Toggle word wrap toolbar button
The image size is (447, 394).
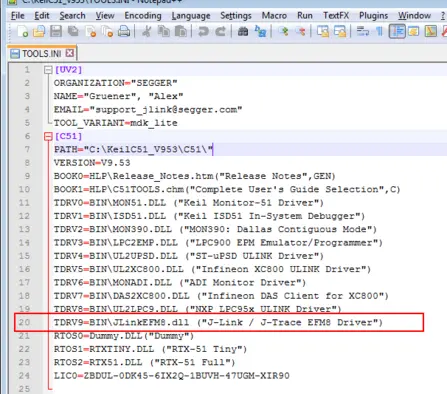363,32
